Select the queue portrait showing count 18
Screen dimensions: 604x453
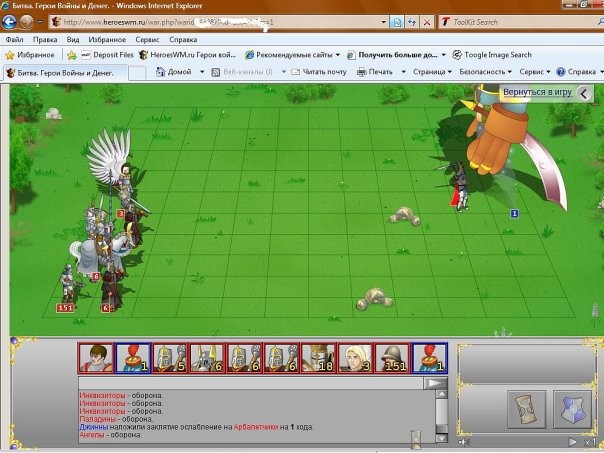[x=318, y=359]
